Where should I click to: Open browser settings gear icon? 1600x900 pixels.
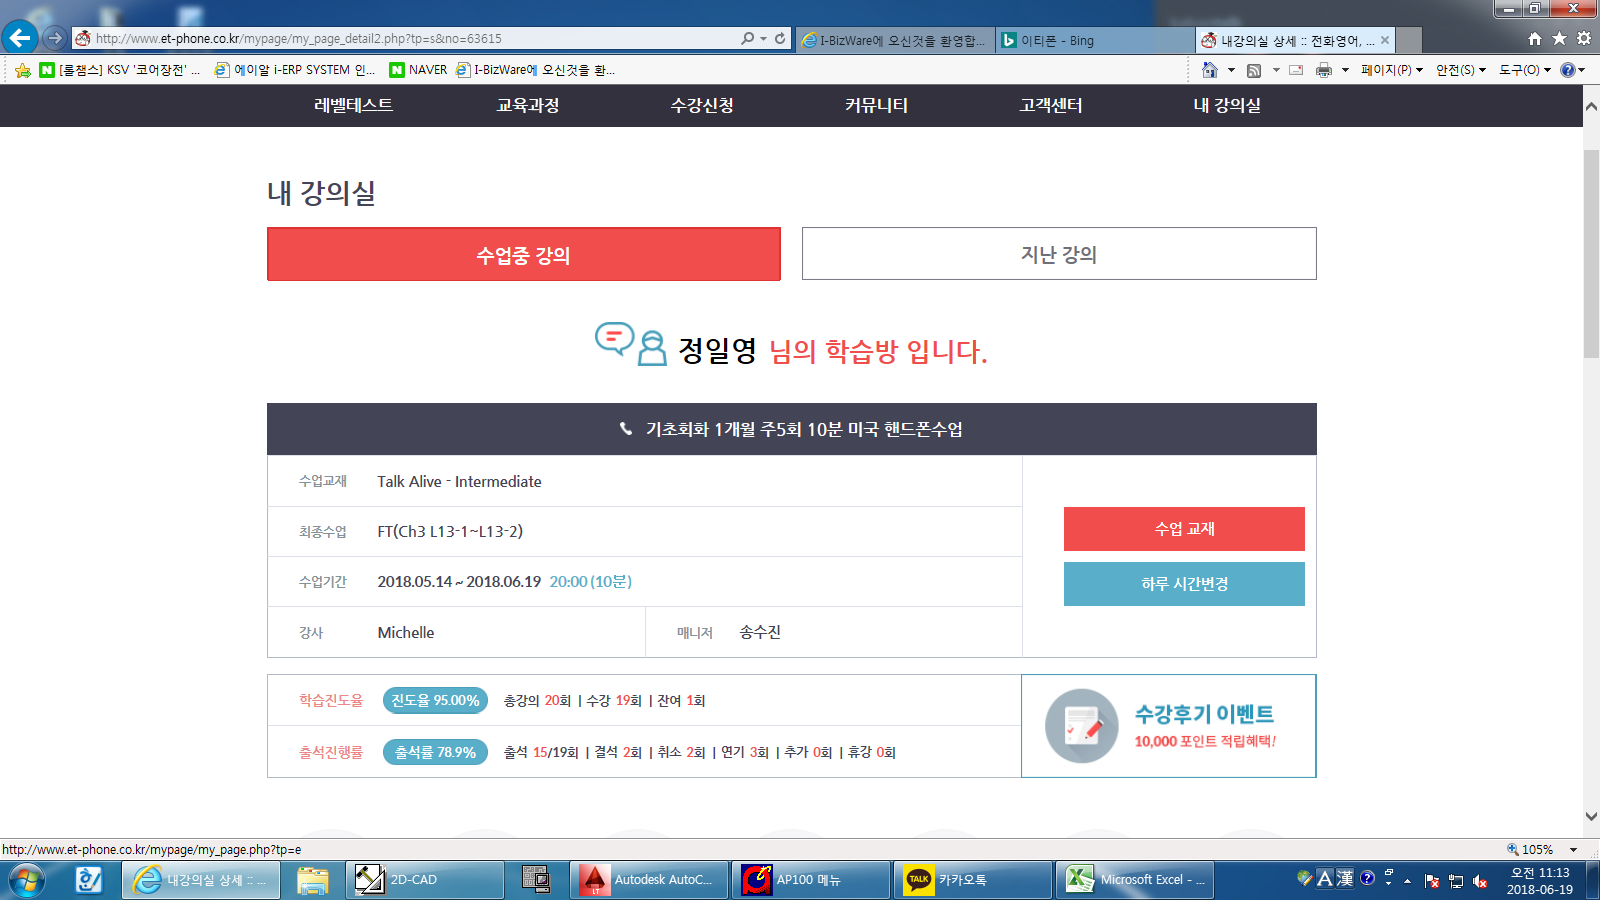tap(1584, 39)
